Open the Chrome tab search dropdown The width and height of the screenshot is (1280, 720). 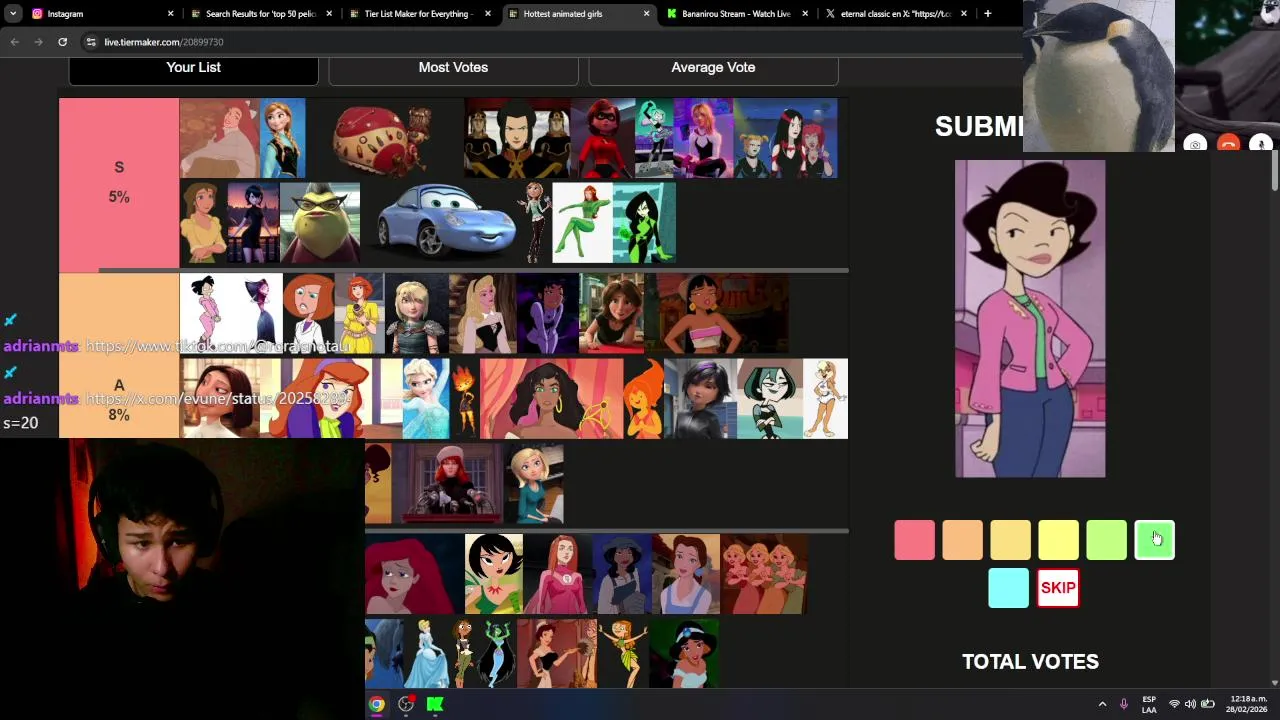tap(13, 14)
